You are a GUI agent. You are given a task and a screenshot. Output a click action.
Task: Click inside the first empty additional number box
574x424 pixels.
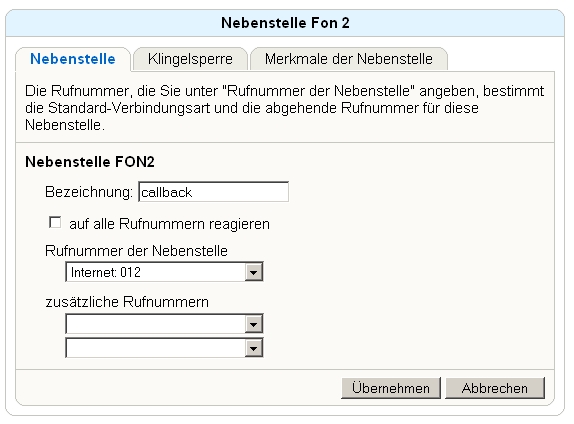point(156,324)
